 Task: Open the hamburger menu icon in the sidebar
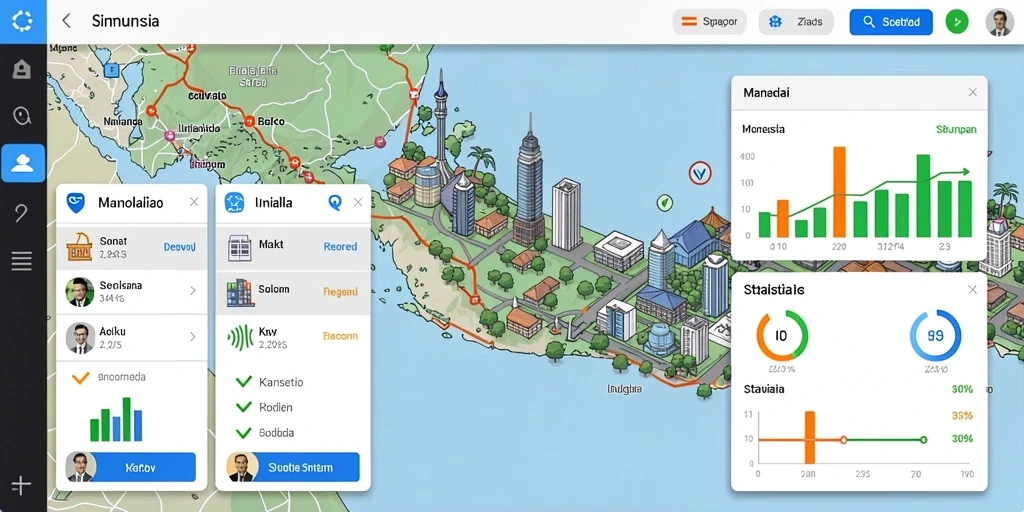click(x=22, y=261)
